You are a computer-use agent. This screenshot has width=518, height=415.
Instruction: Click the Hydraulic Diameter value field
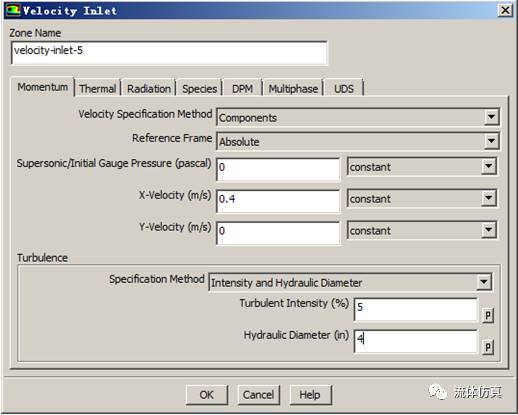[416, 341]
